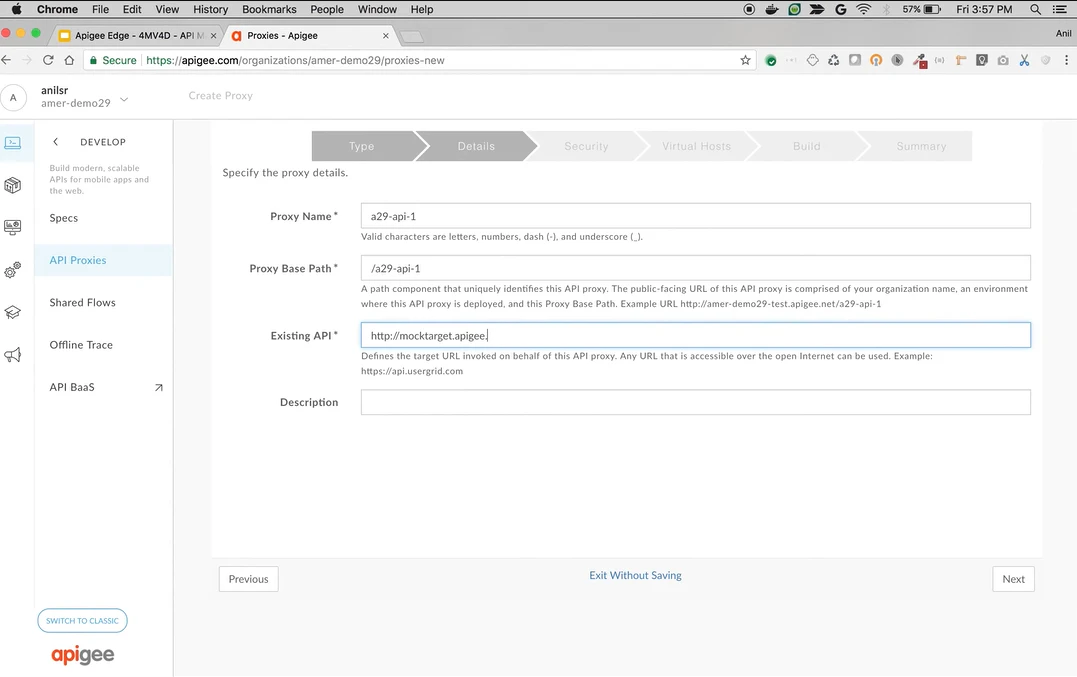
Task: Click the Previous button
Action: point(249,579)
